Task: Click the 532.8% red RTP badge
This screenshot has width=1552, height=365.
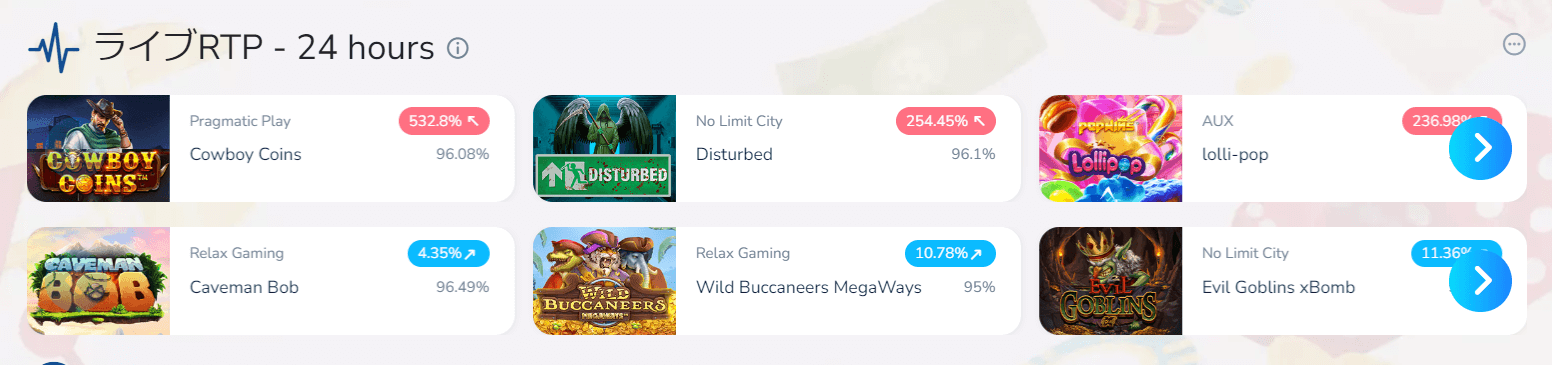Action: (444, 121)
